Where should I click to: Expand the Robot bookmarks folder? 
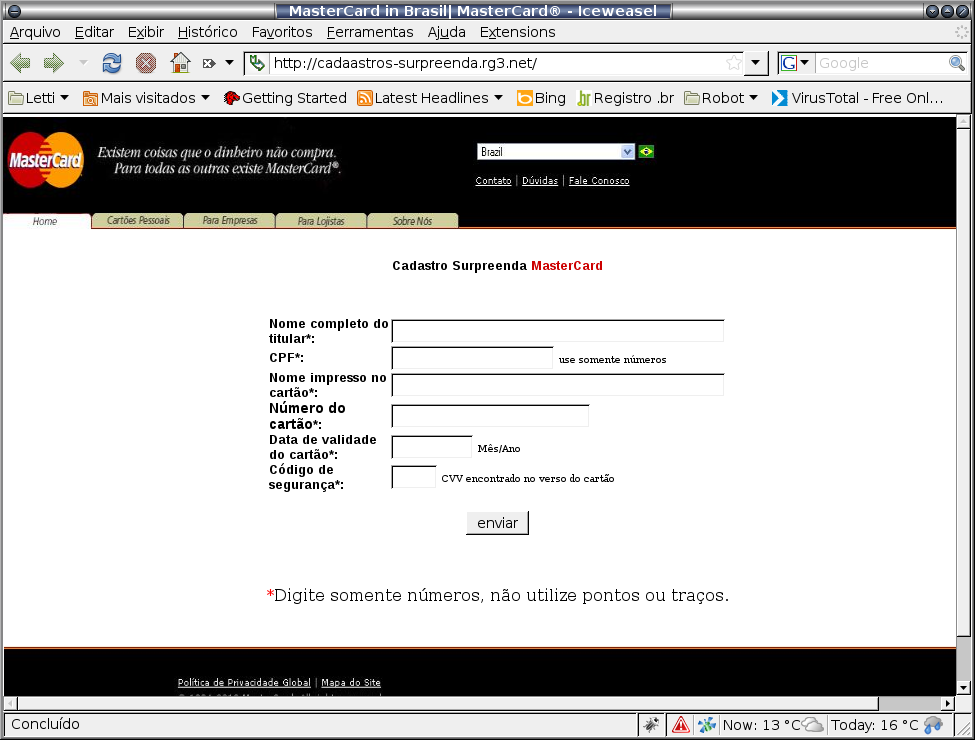(x=721, y=98)
